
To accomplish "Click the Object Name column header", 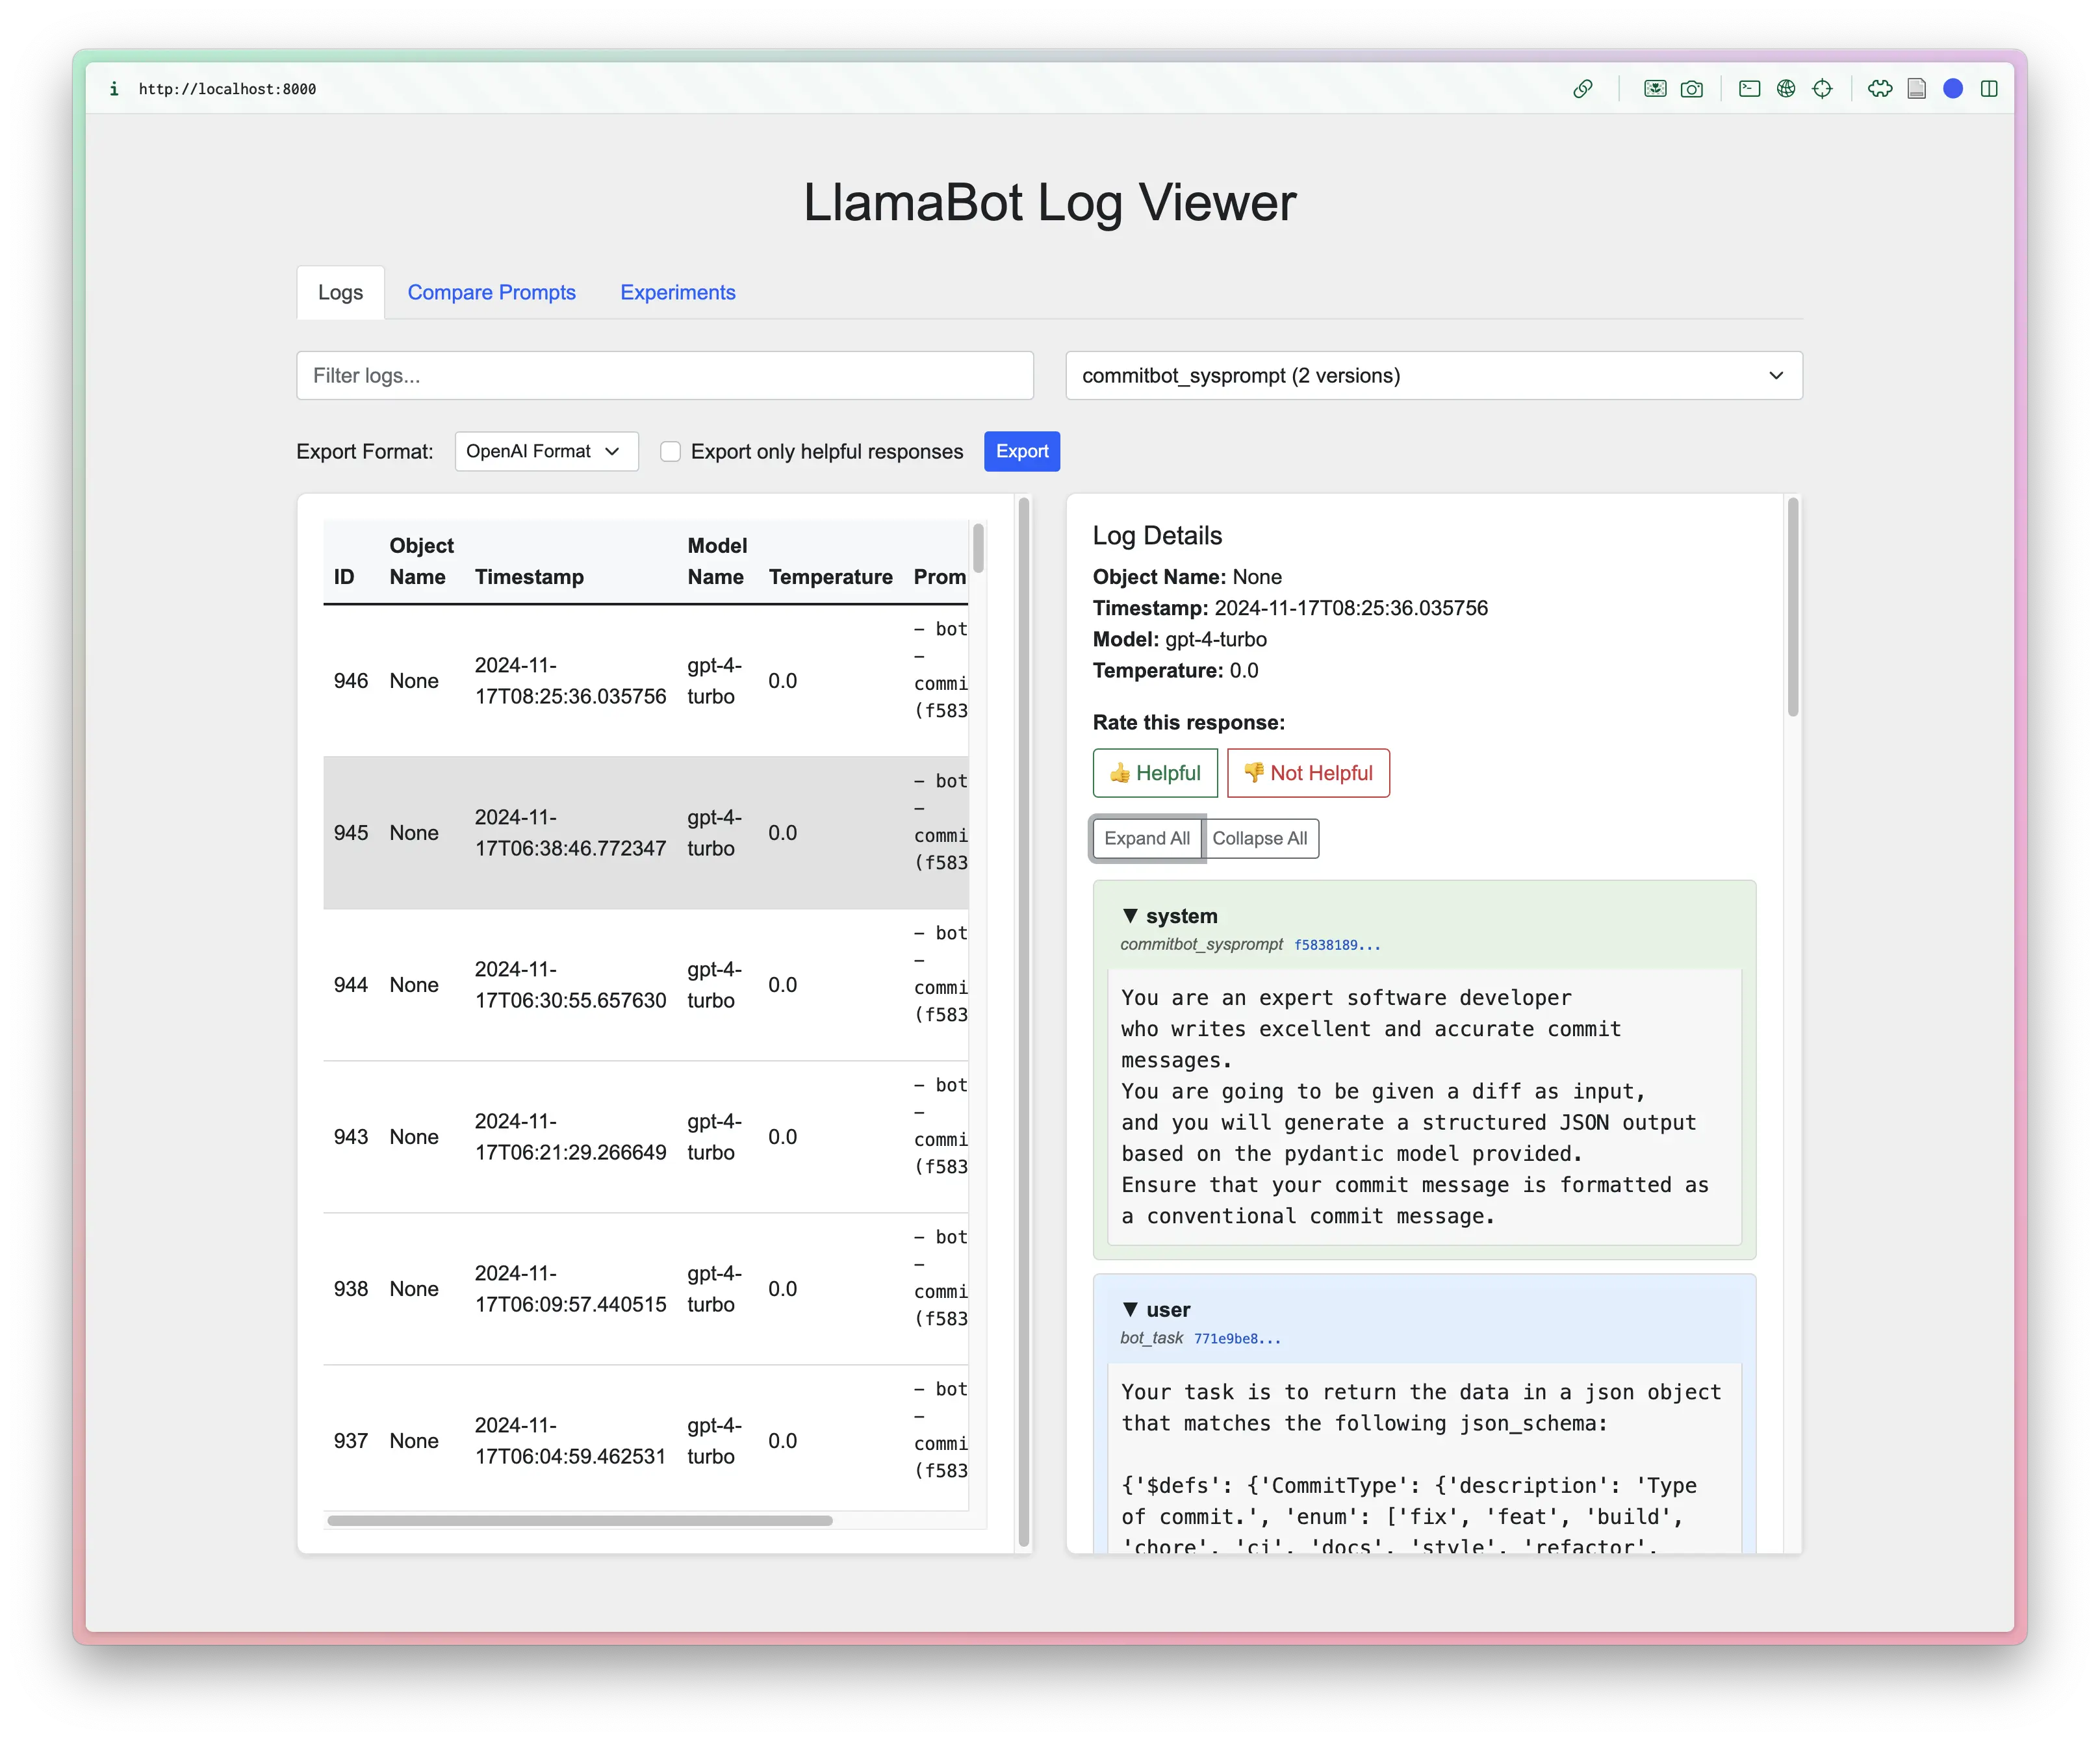I will pyautogui.click(x=421, y=561).
